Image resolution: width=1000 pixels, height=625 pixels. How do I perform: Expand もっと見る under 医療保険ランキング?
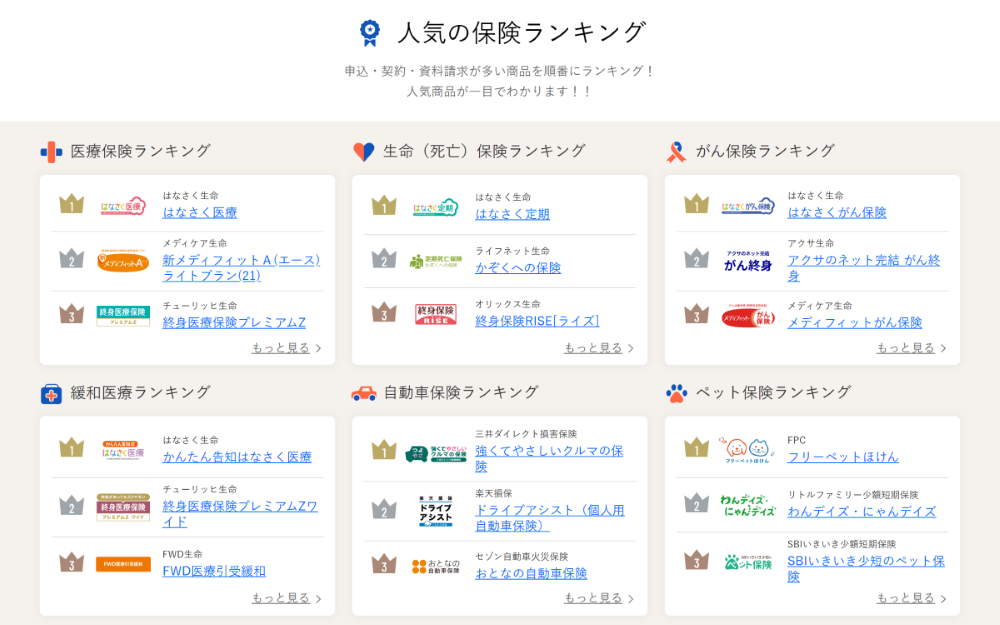coord(286,348)
